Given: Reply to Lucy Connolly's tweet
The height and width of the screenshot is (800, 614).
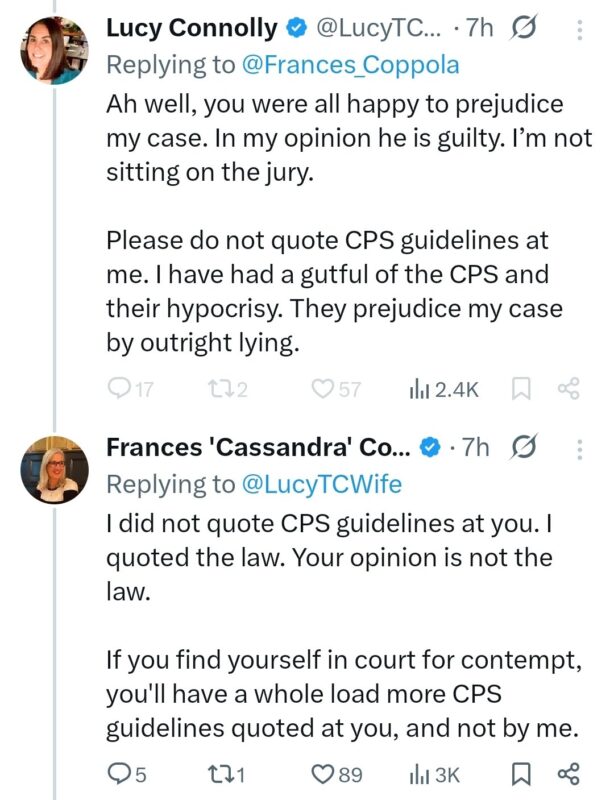Looking at the screenshot, I should coord(121,389).
